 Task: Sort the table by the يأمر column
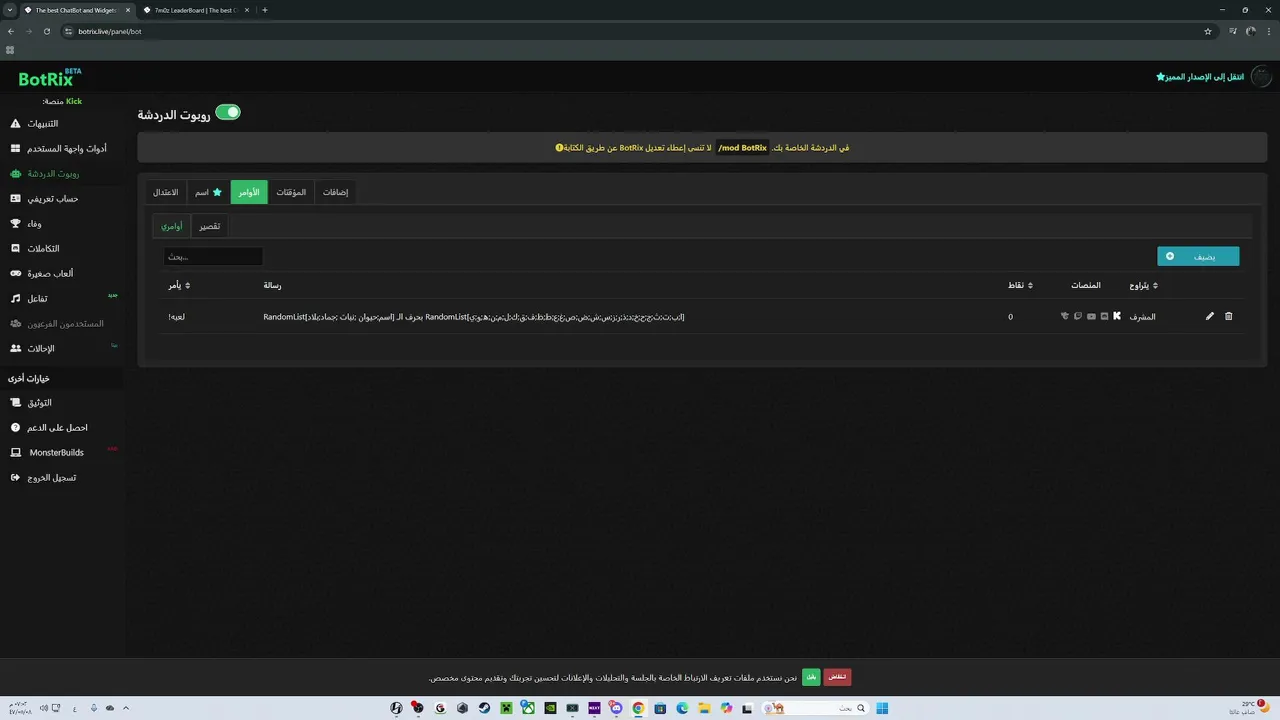pos(179,286)
